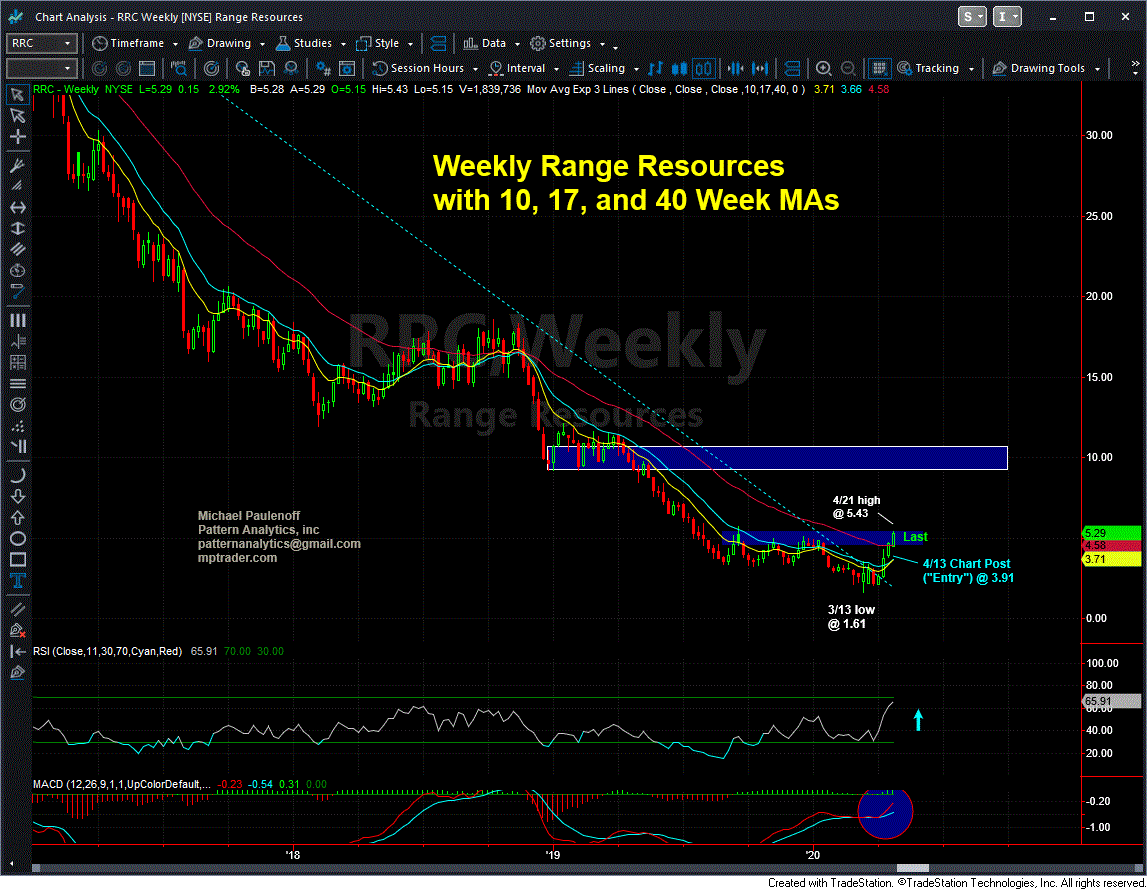Open the Data menu

(485, 44)
